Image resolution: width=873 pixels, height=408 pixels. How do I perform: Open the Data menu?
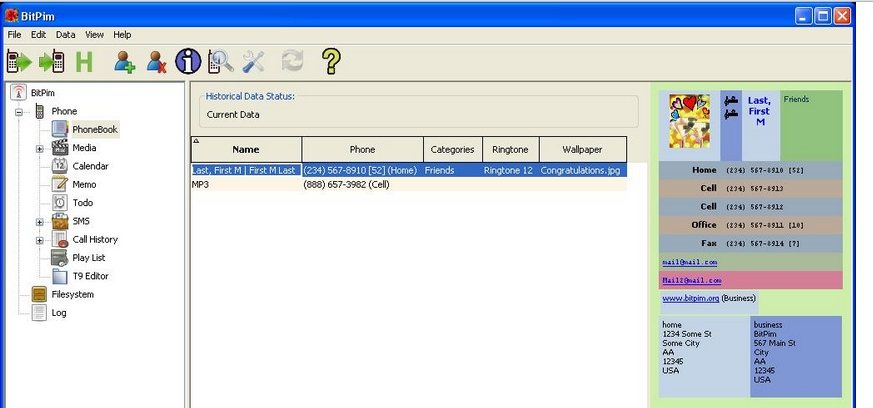65,35
